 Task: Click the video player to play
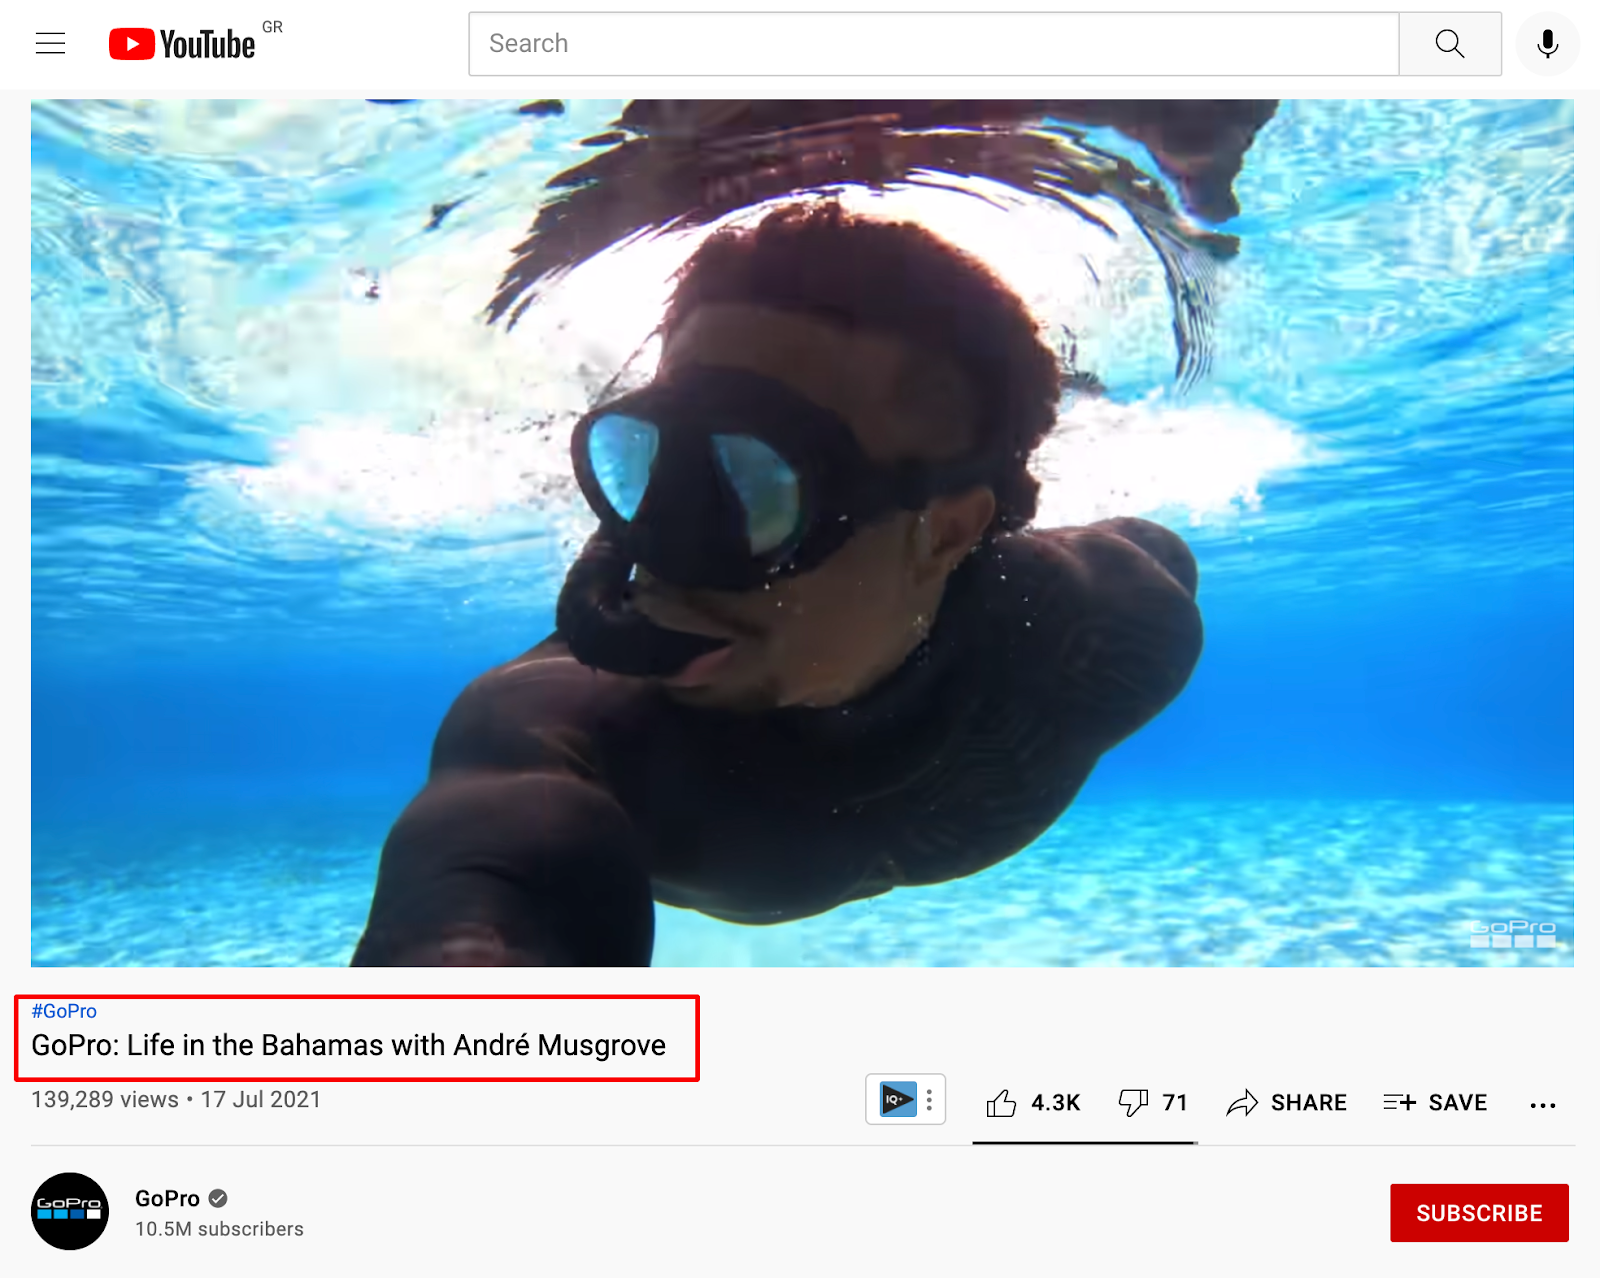(x=802, y=533)
